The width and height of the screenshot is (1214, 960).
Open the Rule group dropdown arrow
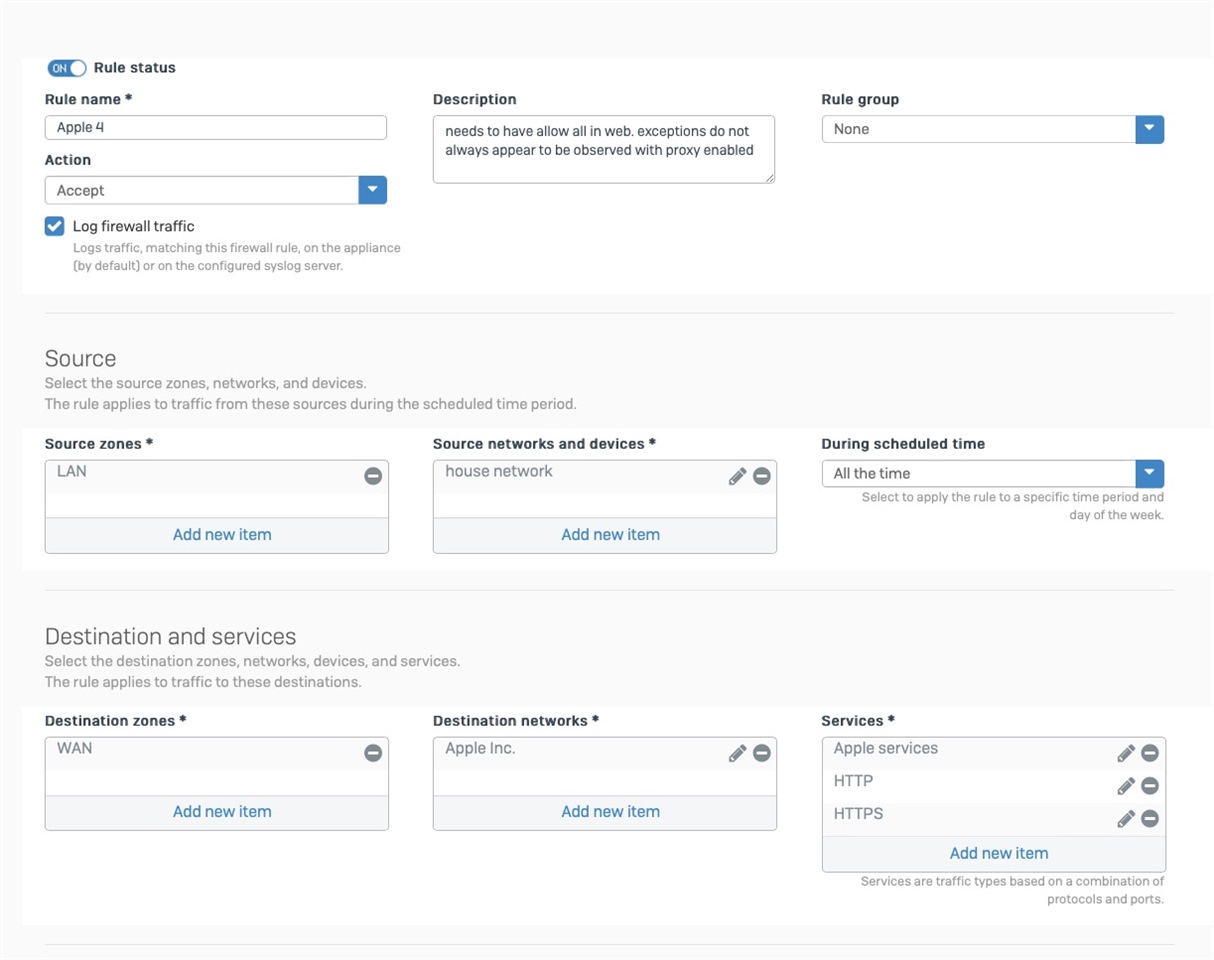click(1150, 129)
